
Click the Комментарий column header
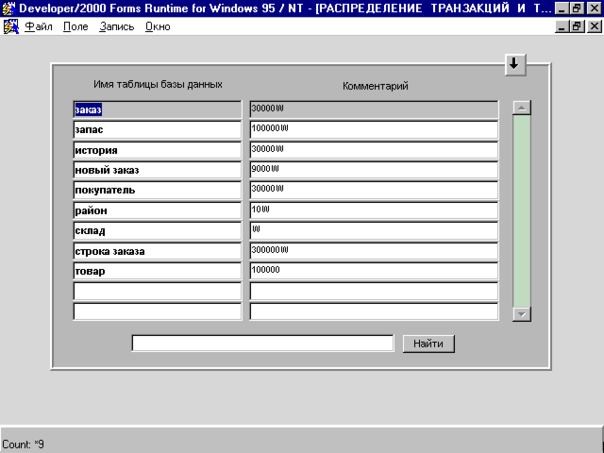pos(375,86)
